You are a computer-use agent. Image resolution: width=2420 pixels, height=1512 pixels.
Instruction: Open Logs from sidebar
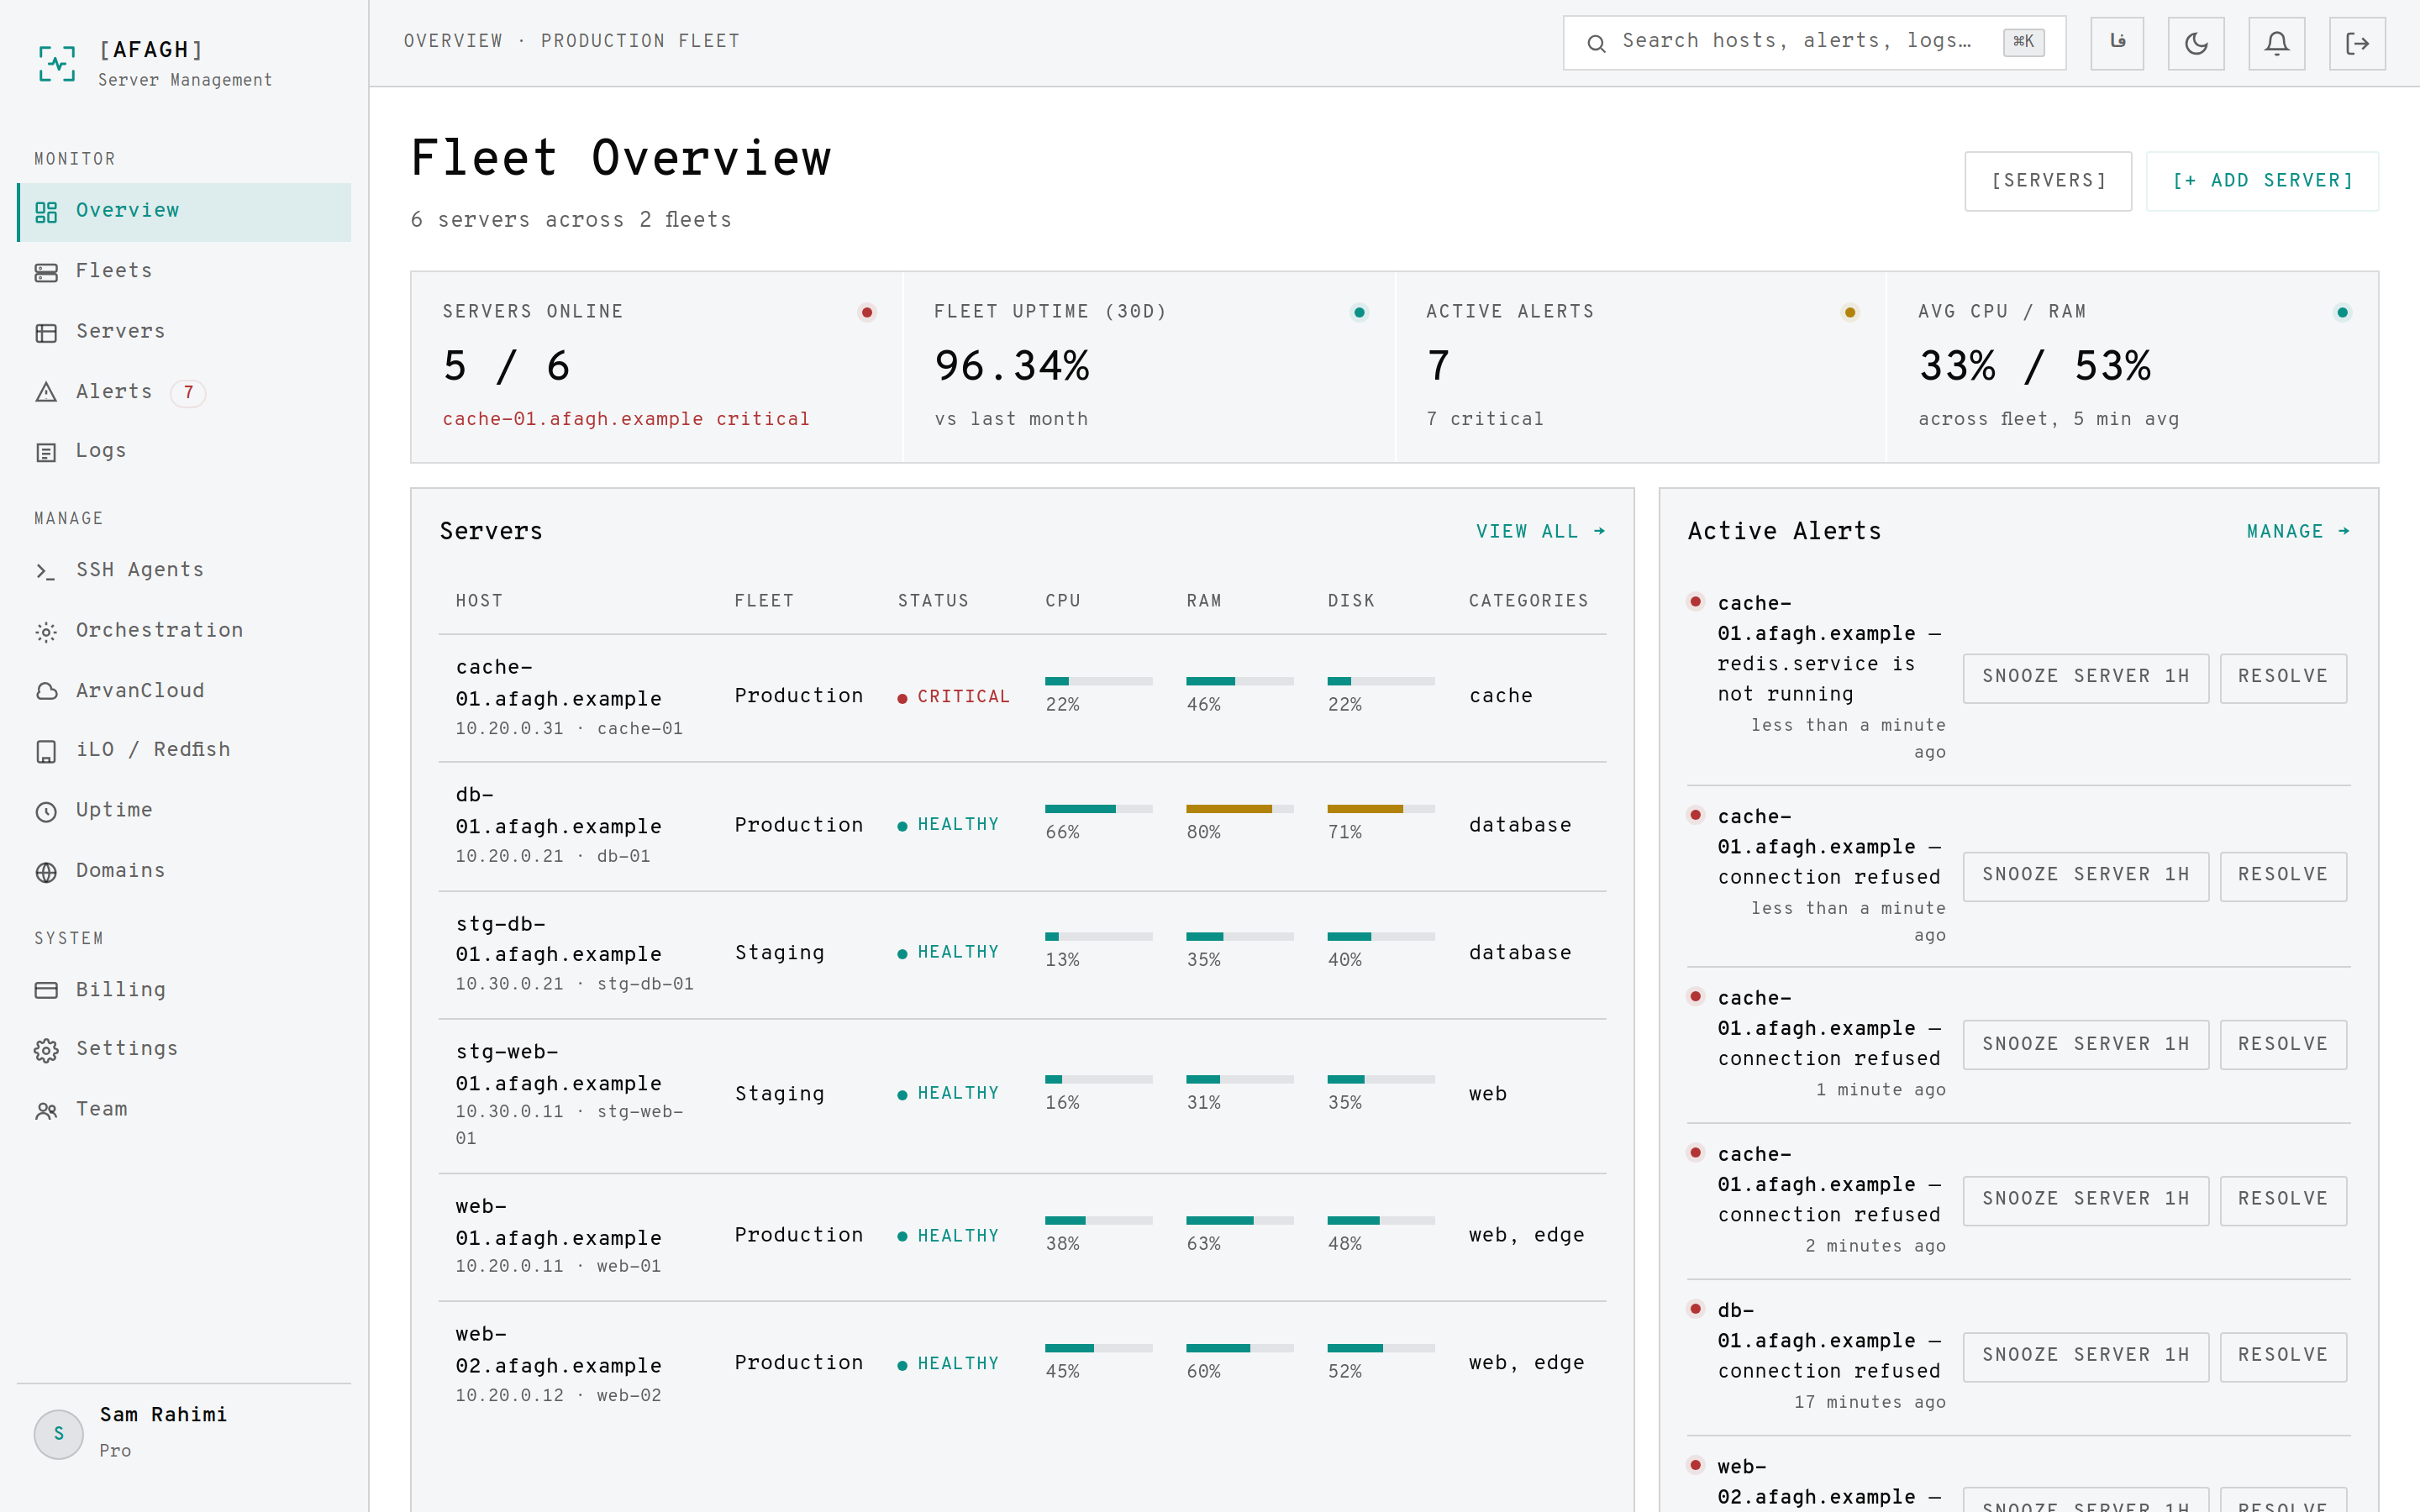tap(184, 451)
